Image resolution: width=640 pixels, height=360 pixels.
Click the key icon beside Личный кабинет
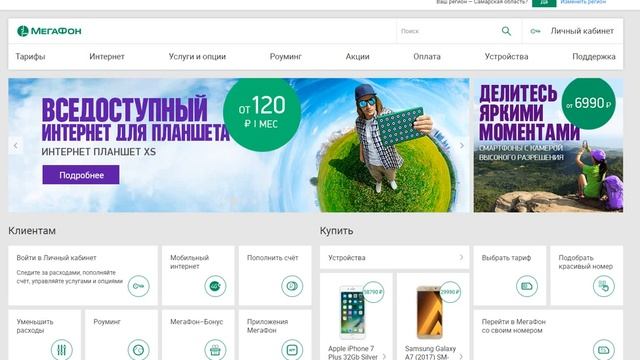(x=535, y=31)
